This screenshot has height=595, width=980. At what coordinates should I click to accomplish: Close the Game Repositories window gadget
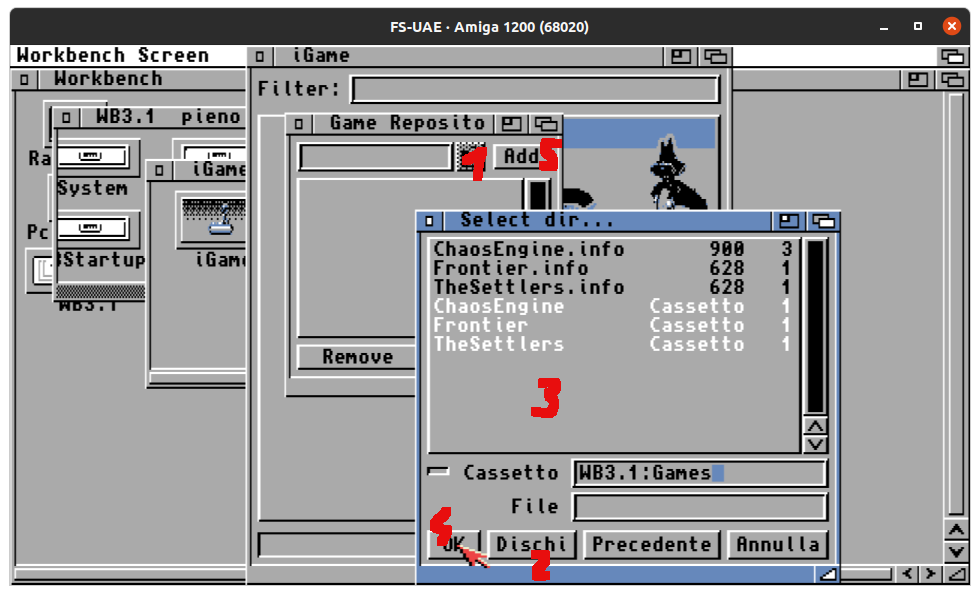[x=299, y=124]
